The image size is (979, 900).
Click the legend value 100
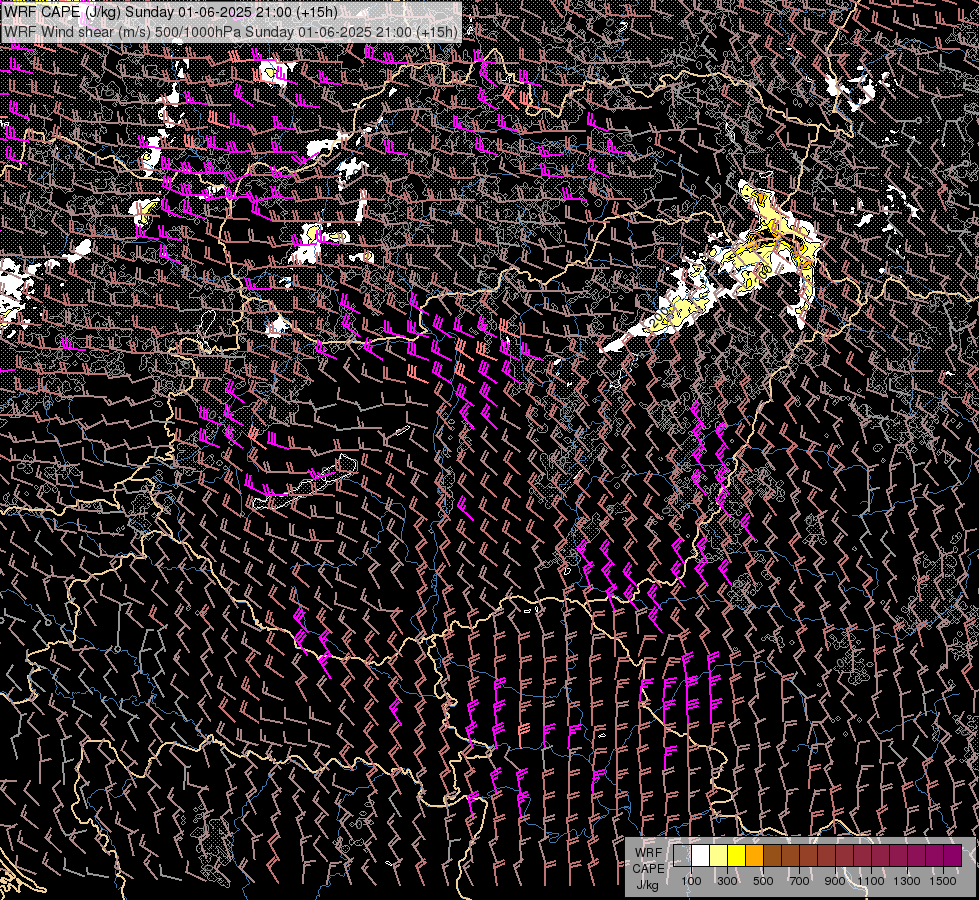click(x=691, y=881)
